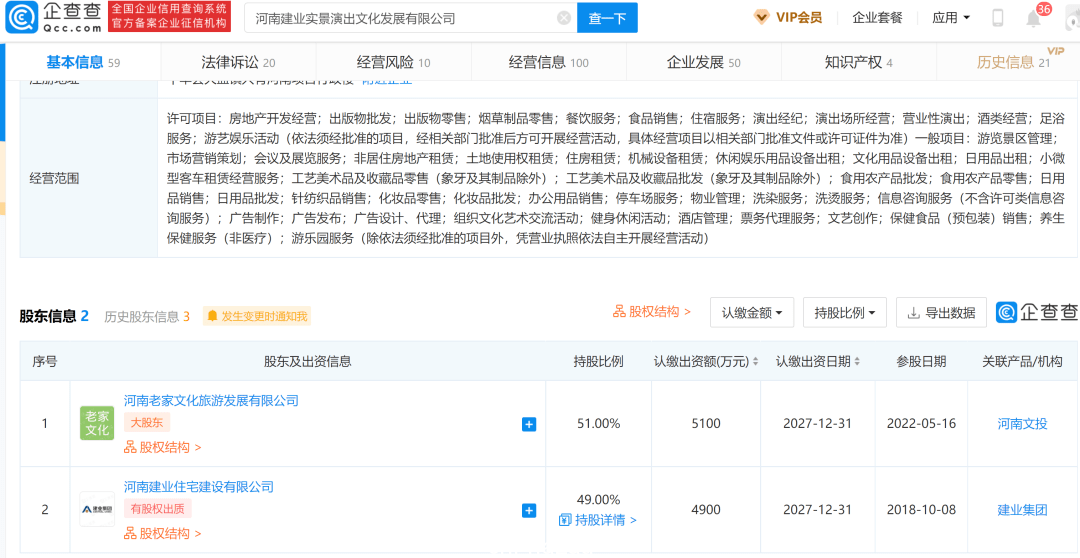Open the 持股比例 dropdown

pyautogui.click(x=844, y=313)
